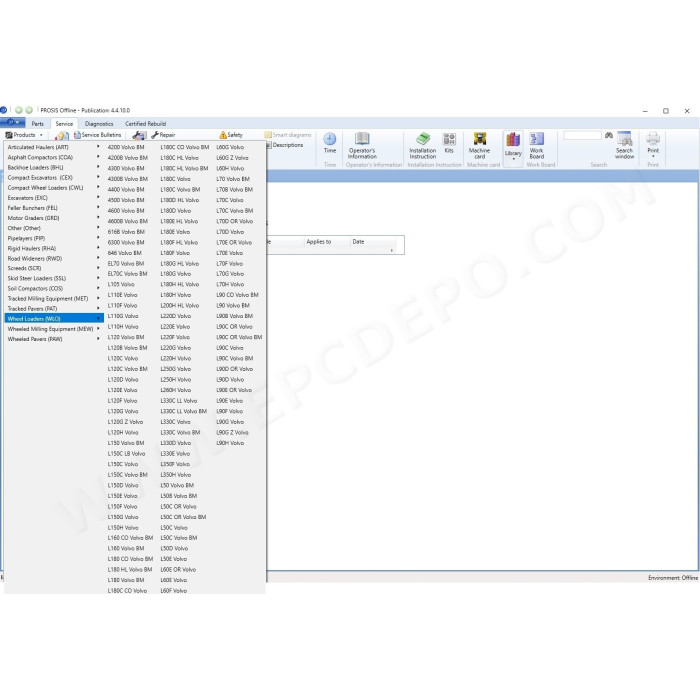Image resolution: width=700 pixels, height=700 pixels.
Task: Select Backhoe Loaders (BHL) menu entry
Action: 54,167
